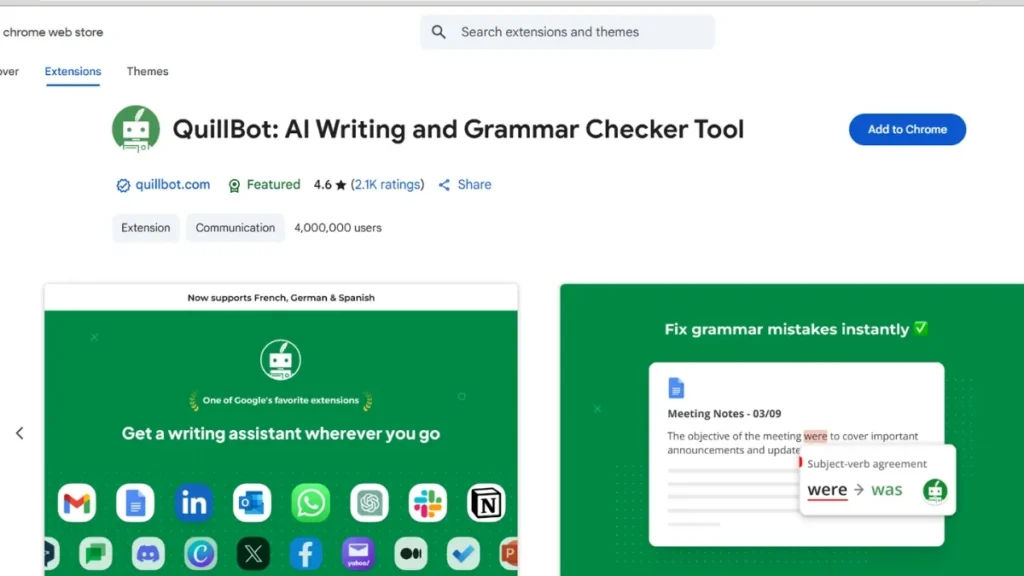Click the Share link
This screenshot has height=576, width=1024.
474,185
